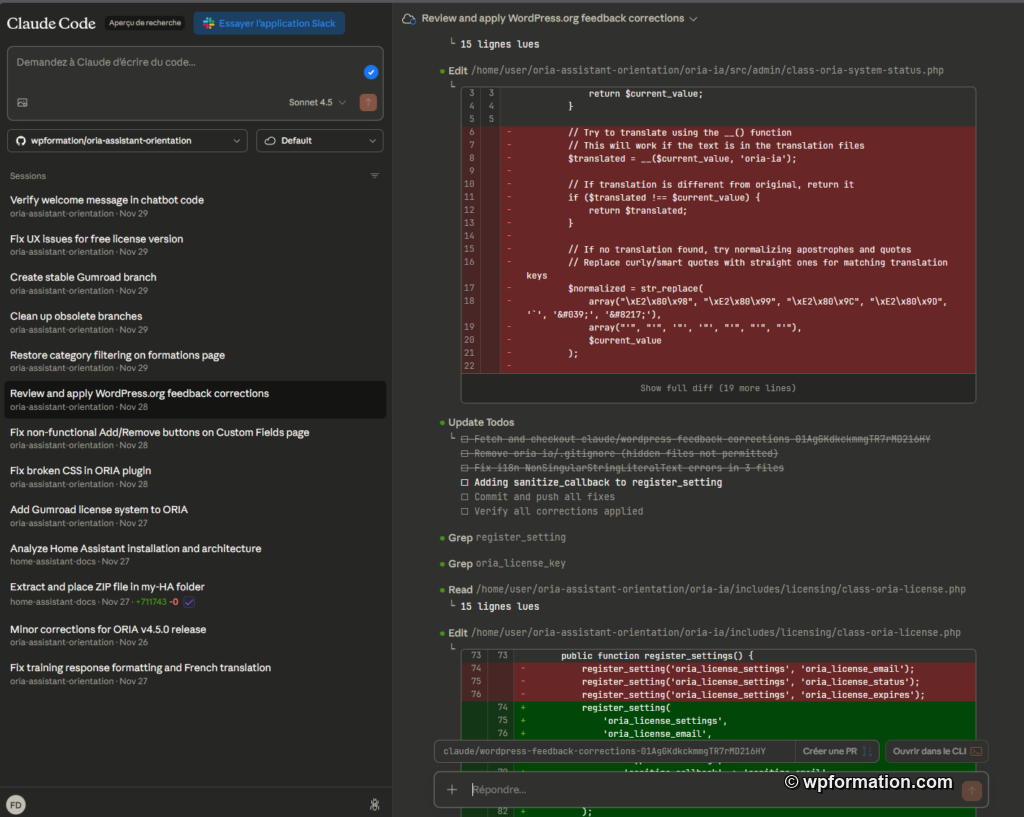Click Essayer l'application Slack button
The height and width of the screenshot is (817, 1024).
click(x=269, y=24)
